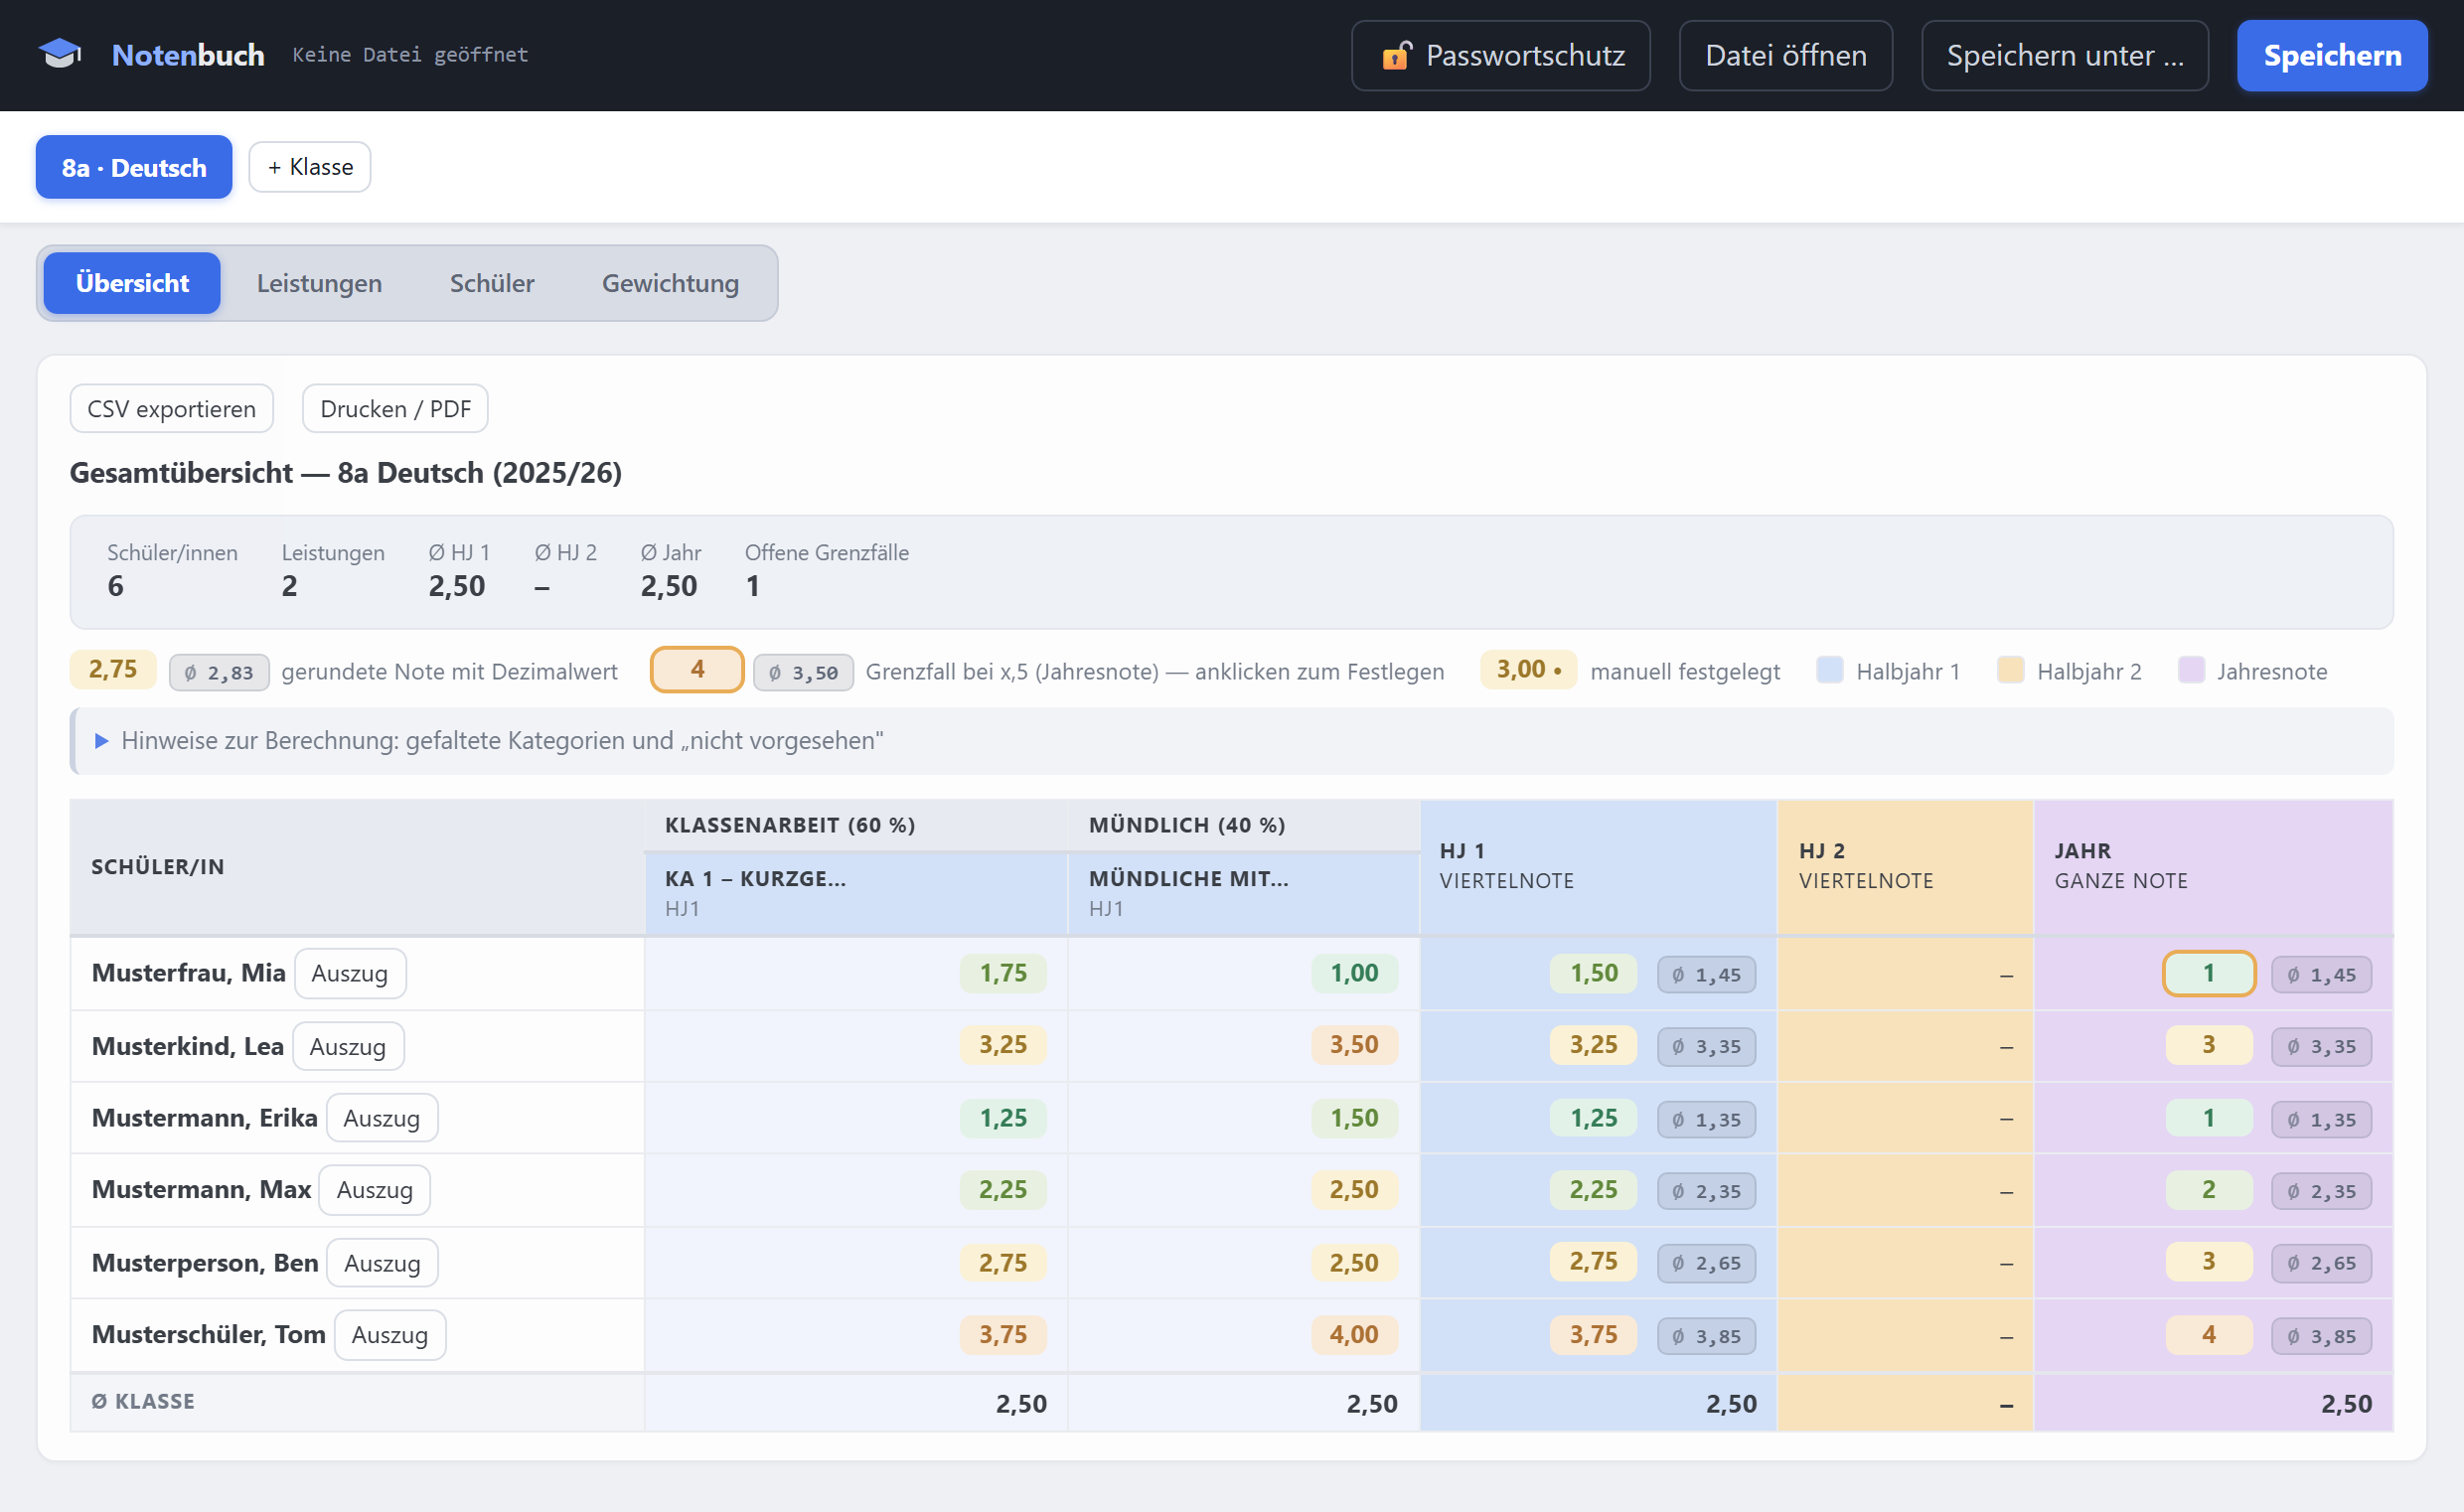Click the legend 3,00 • manual badge

tap(1528, 669)
